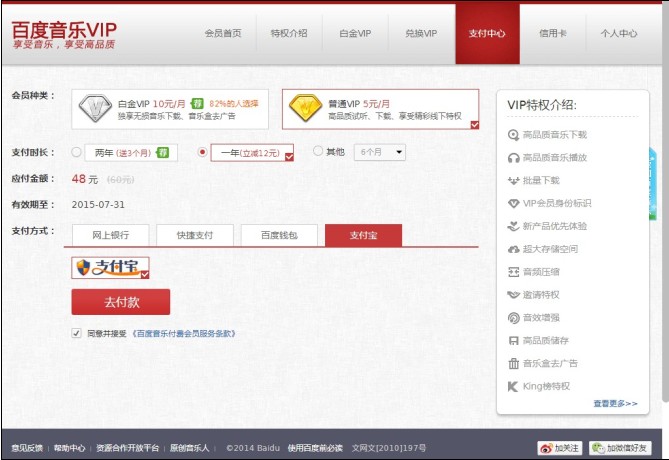Screen dimensions: 669x460
Task: Open the 个人中心 navigation tab
Action: pyautogui.click(x=619, y=33)
